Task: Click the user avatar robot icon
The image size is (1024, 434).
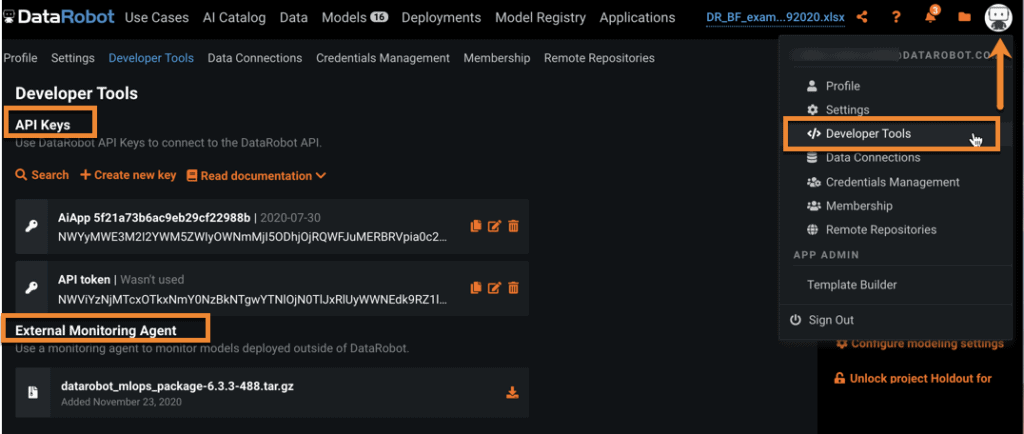Action: [x=999, y=18]
